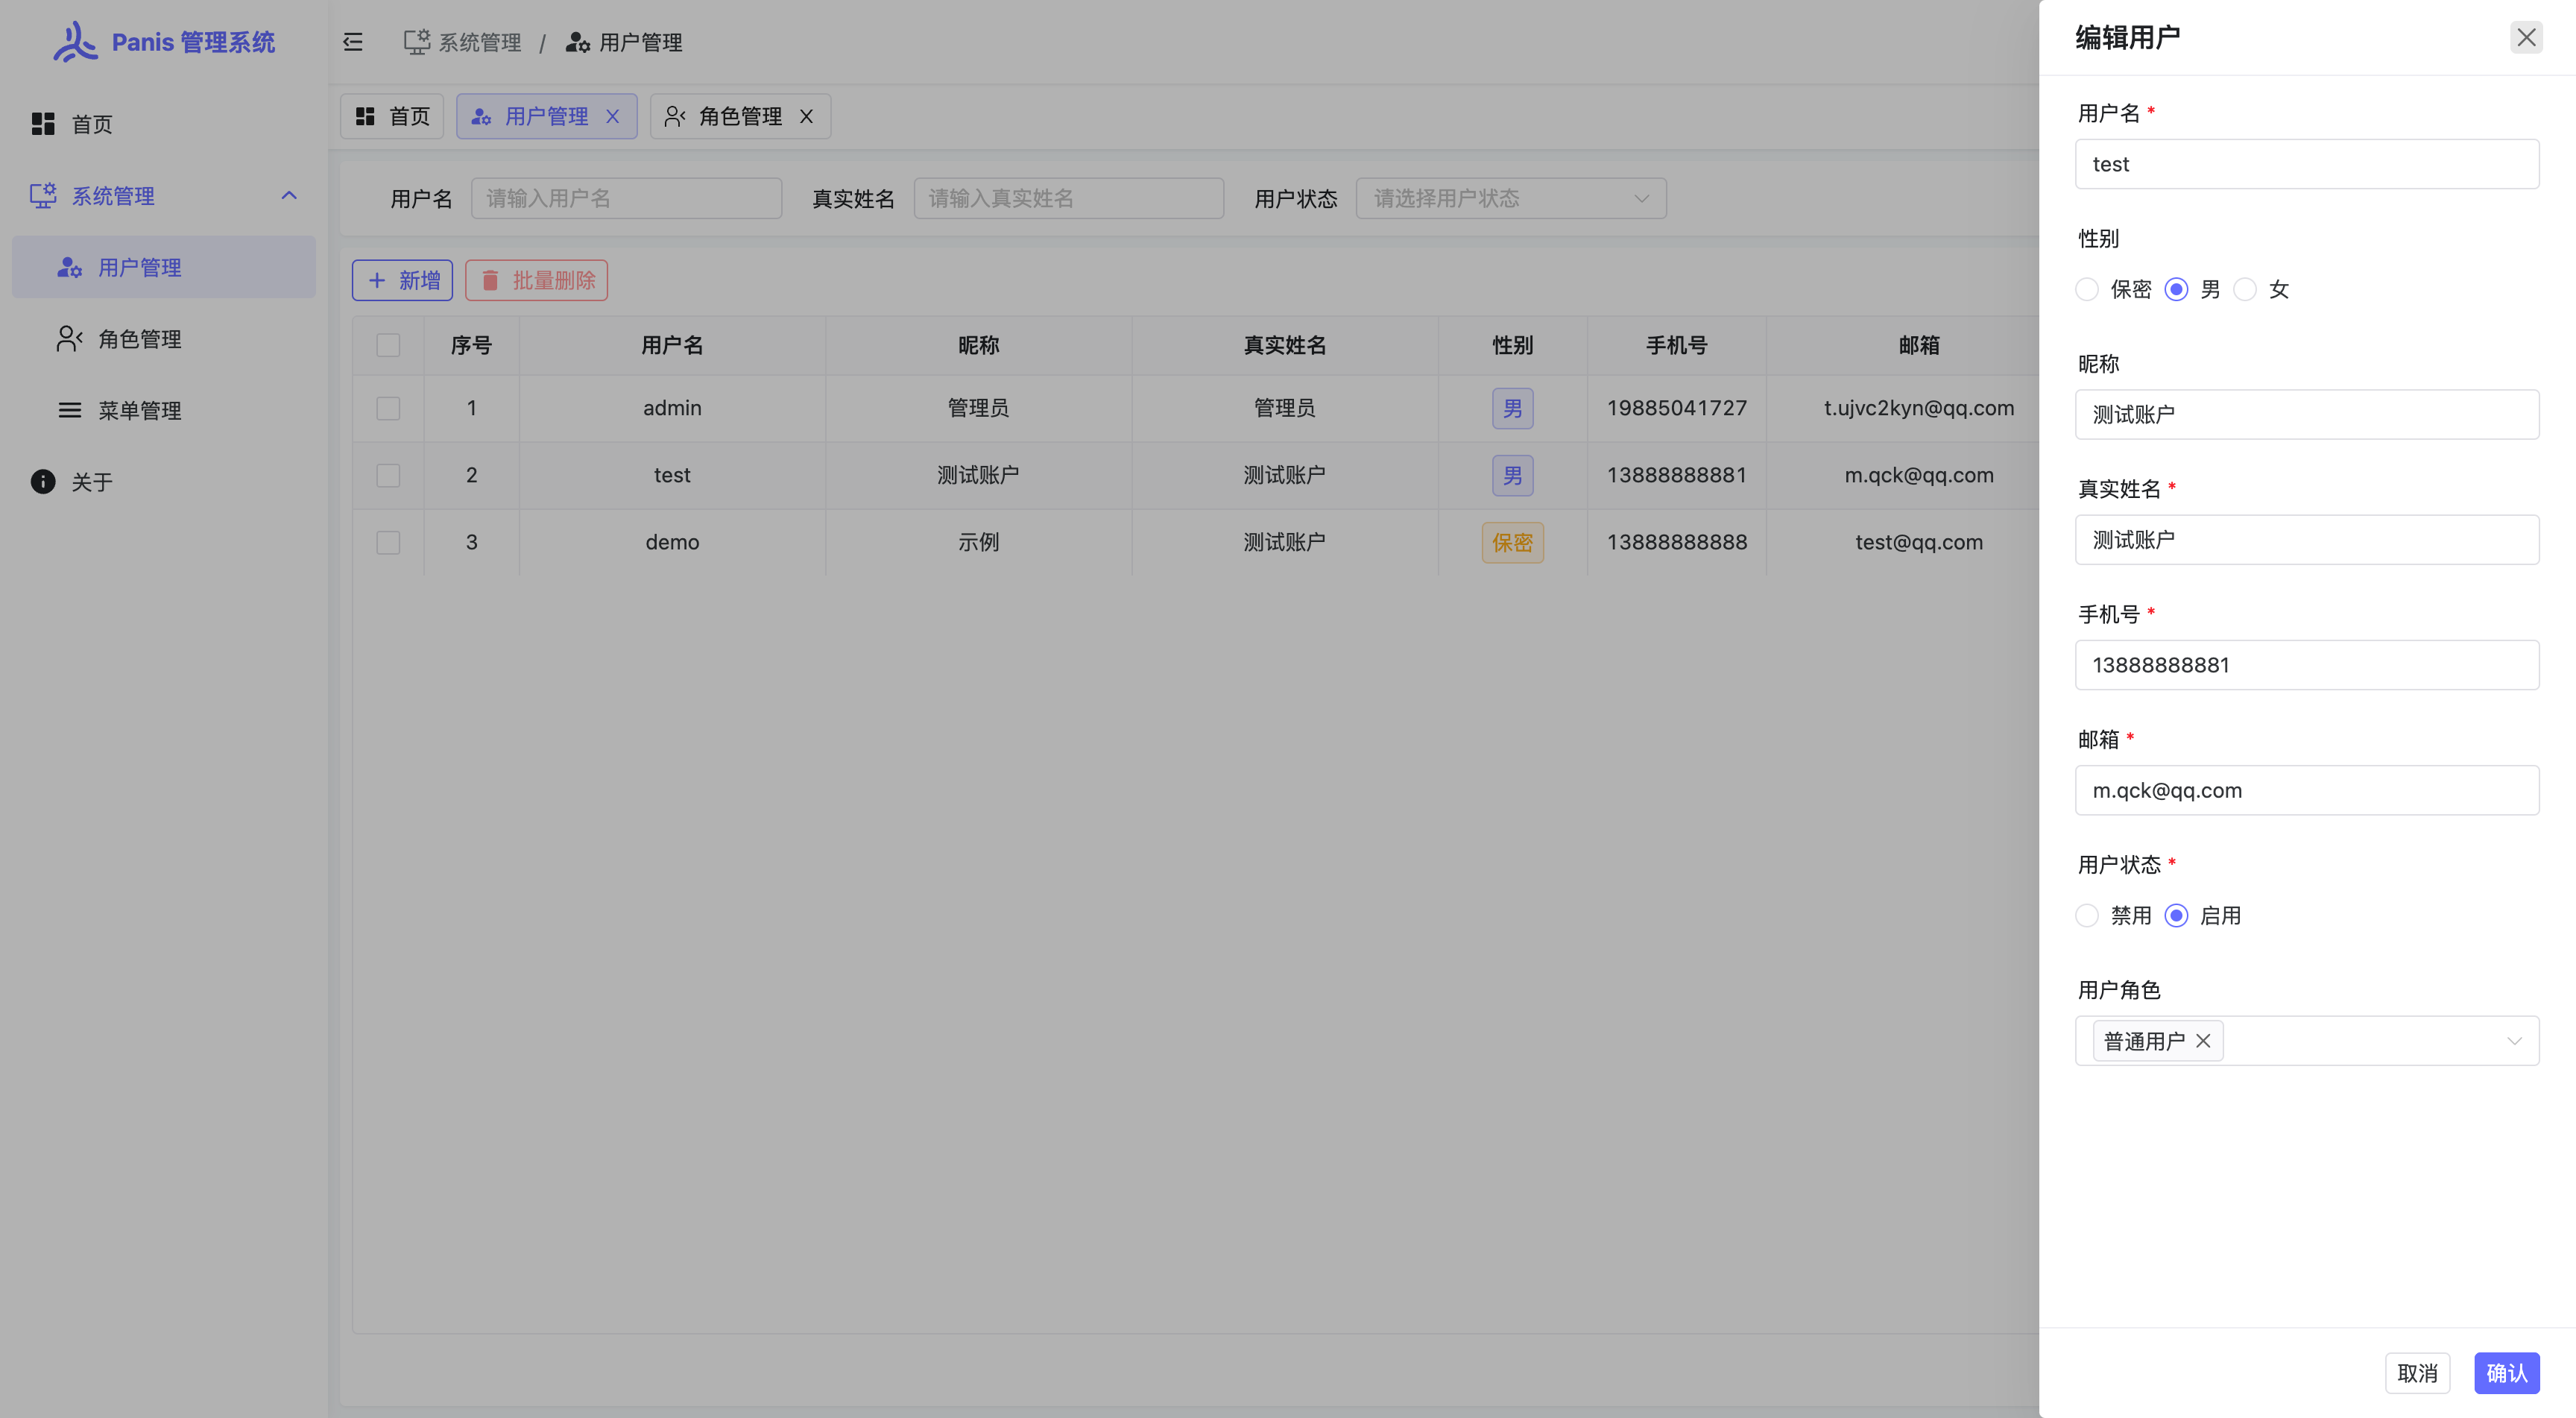
Task: Open the 用户状态 filter dropdown
Action: click(1510, 199)
